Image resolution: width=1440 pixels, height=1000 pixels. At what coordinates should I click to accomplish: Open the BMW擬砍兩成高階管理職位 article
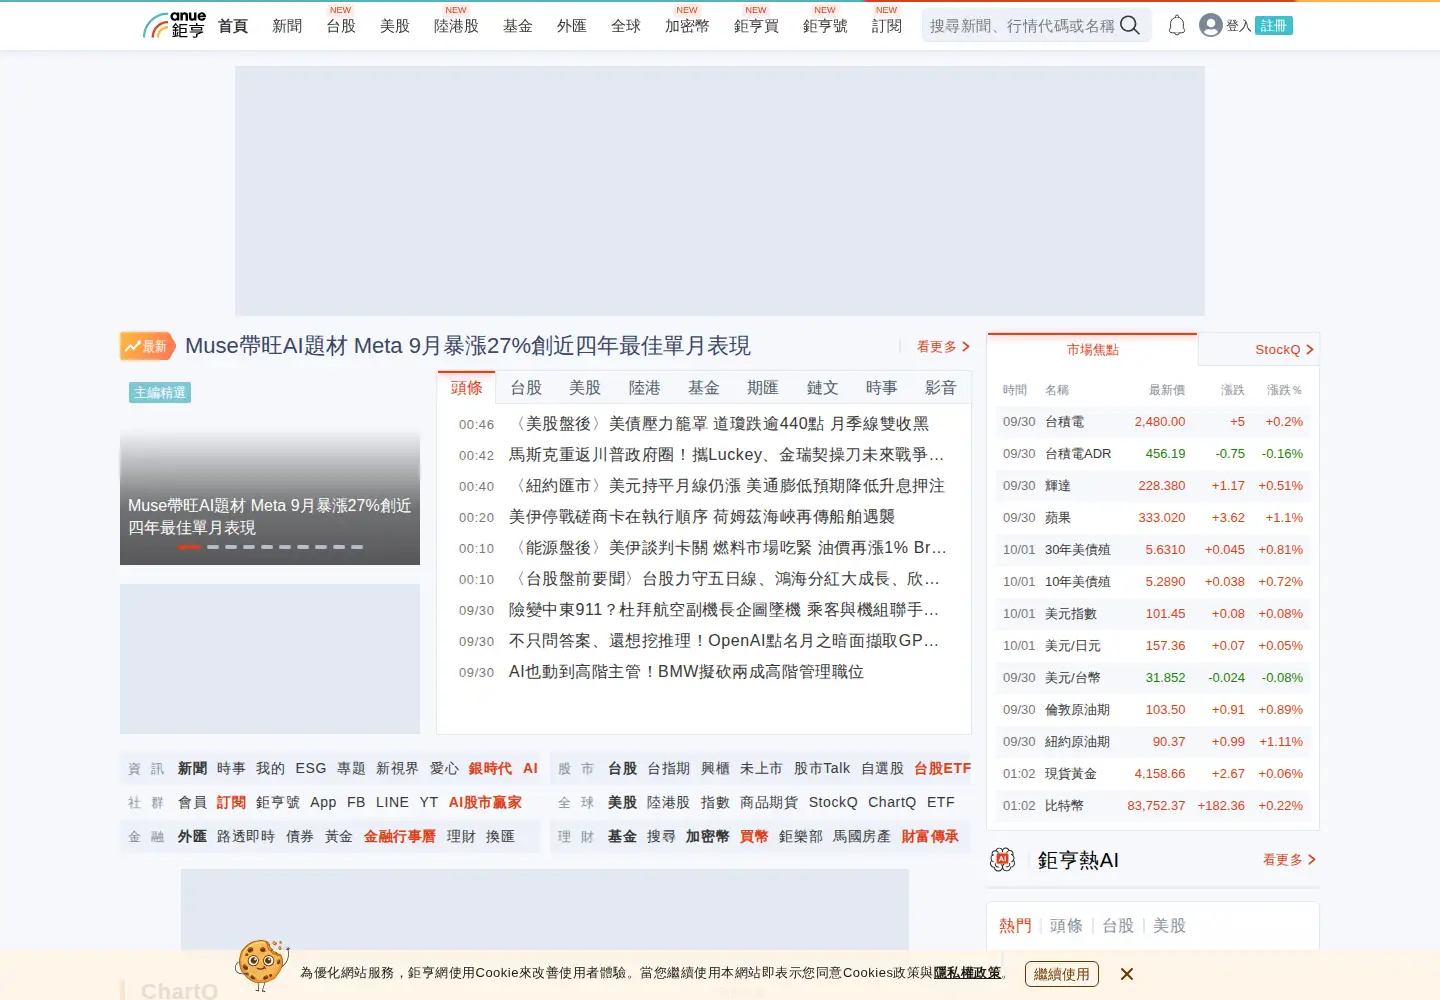(x=686, y=672)
